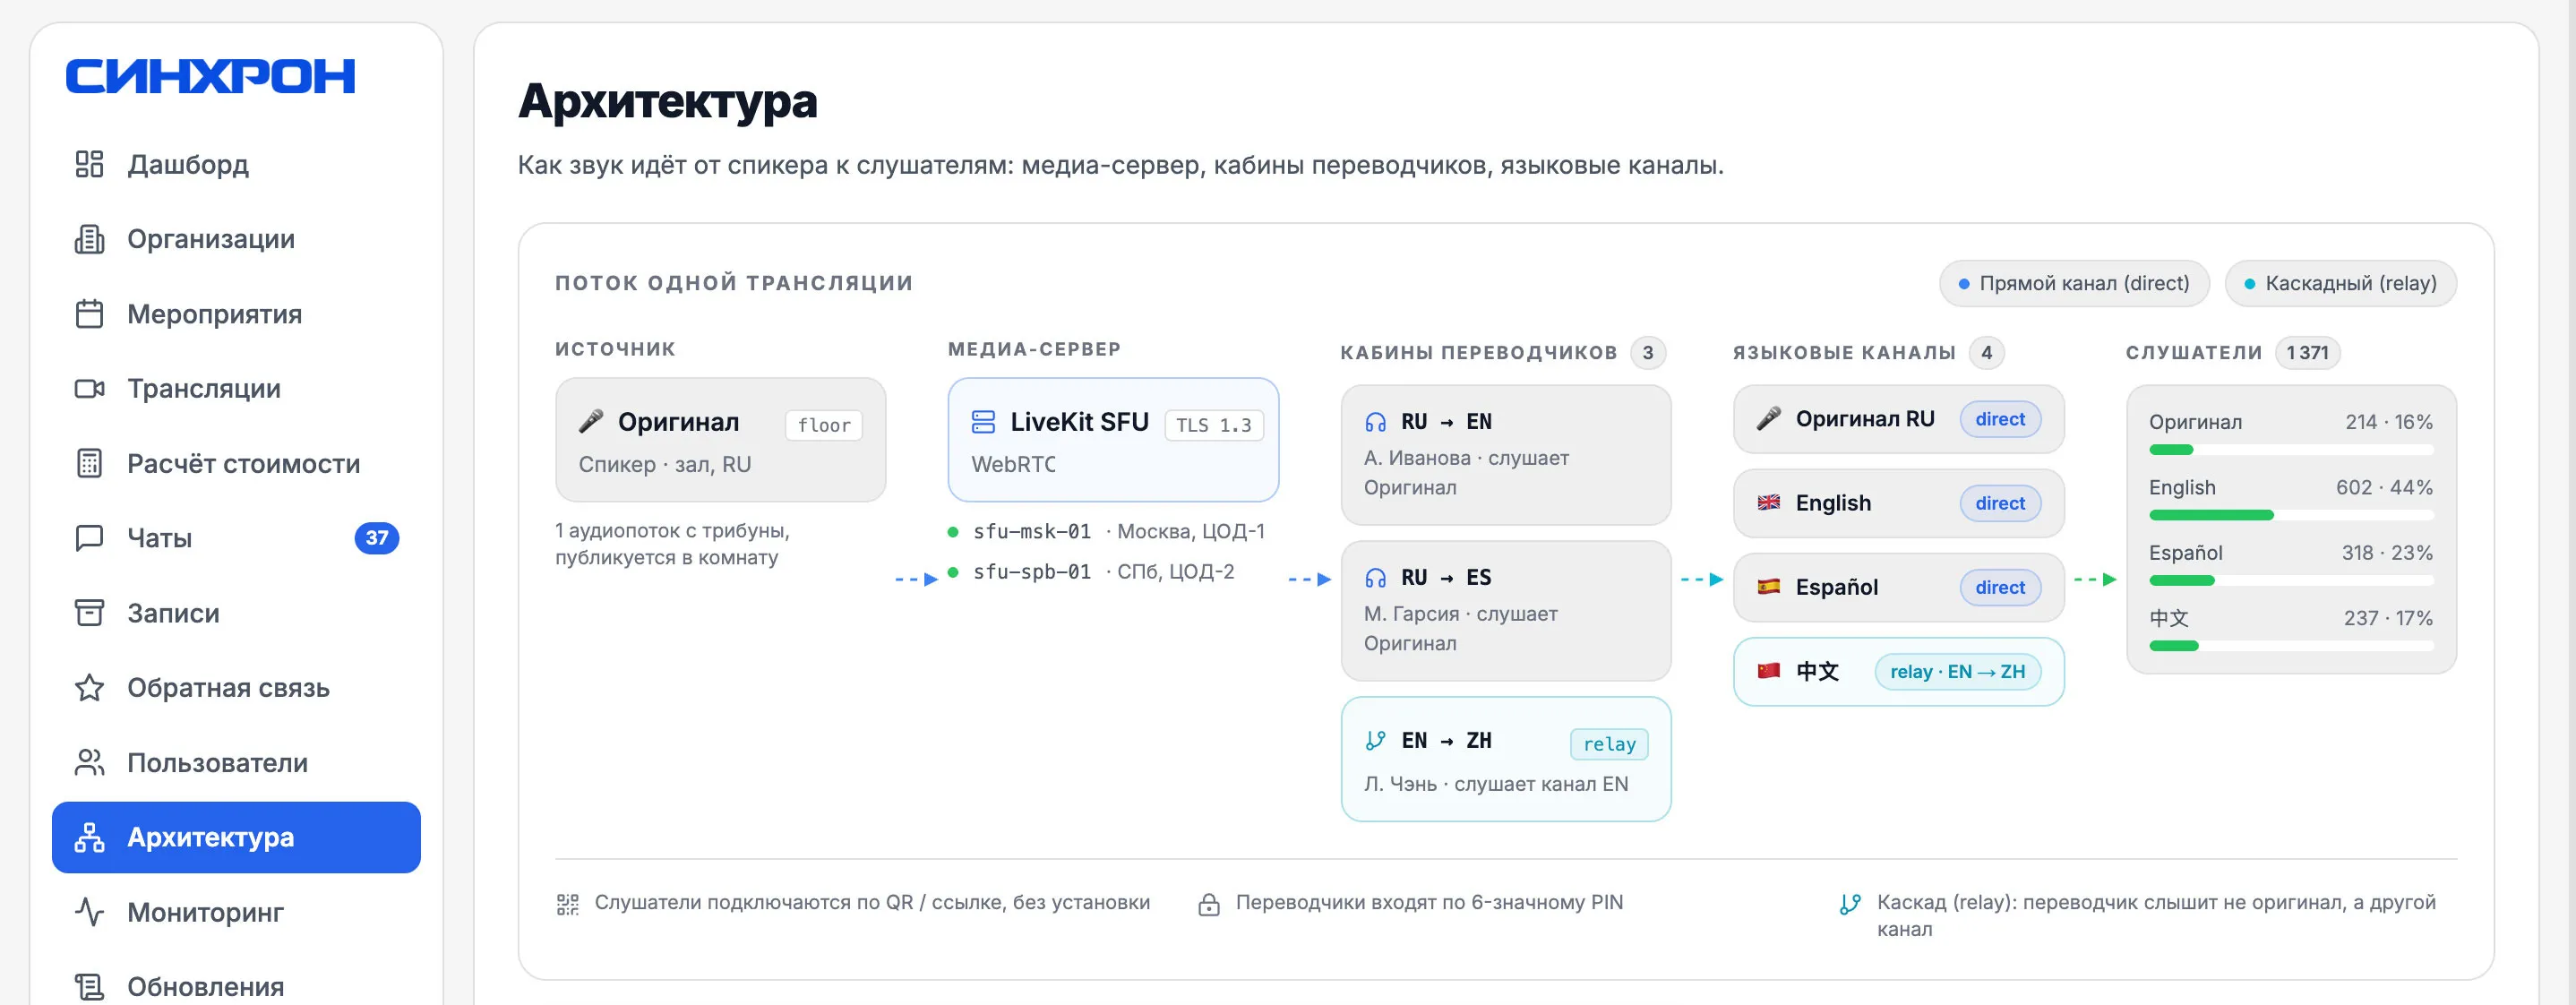Click the Записи archive icon

point(89,613)
